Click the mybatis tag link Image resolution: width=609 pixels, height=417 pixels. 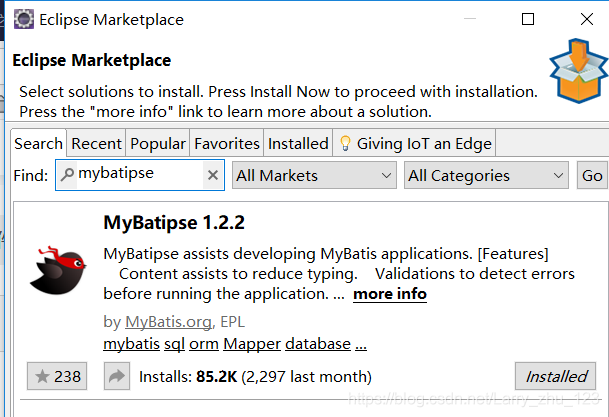click(x=132, y=344)
